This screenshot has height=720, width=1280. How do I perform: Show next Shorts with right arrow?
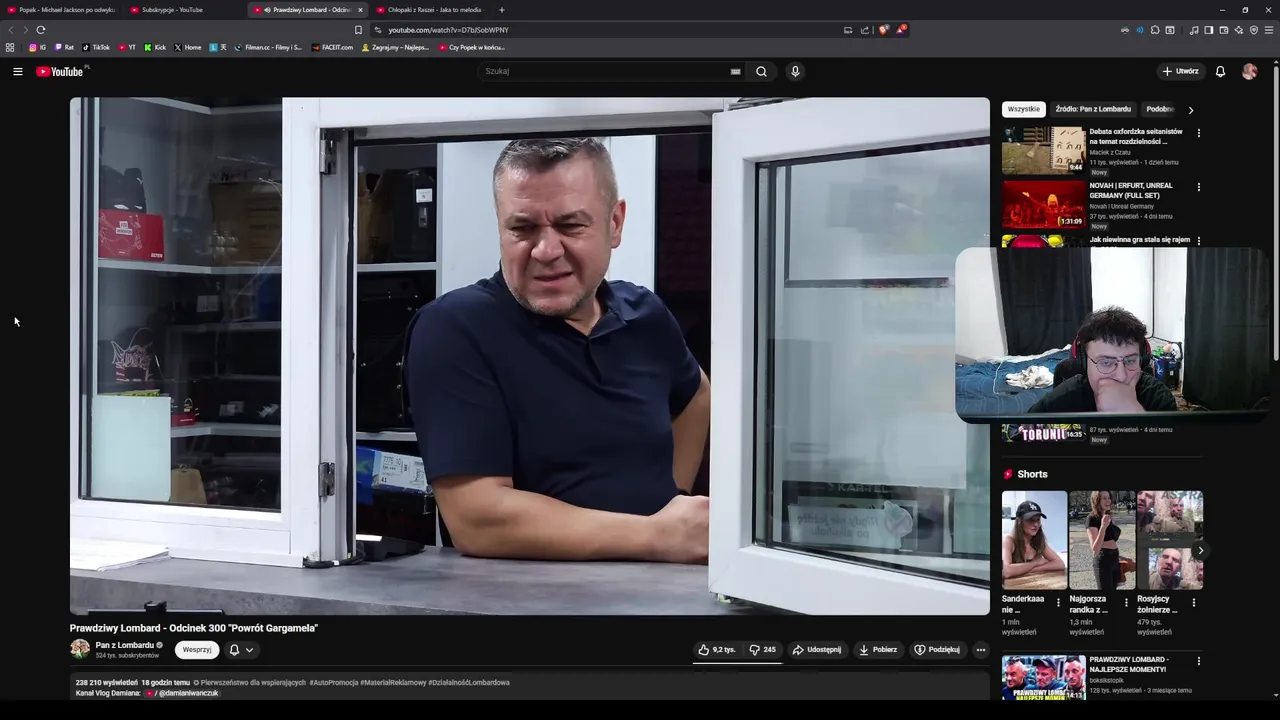(1200, 551)
